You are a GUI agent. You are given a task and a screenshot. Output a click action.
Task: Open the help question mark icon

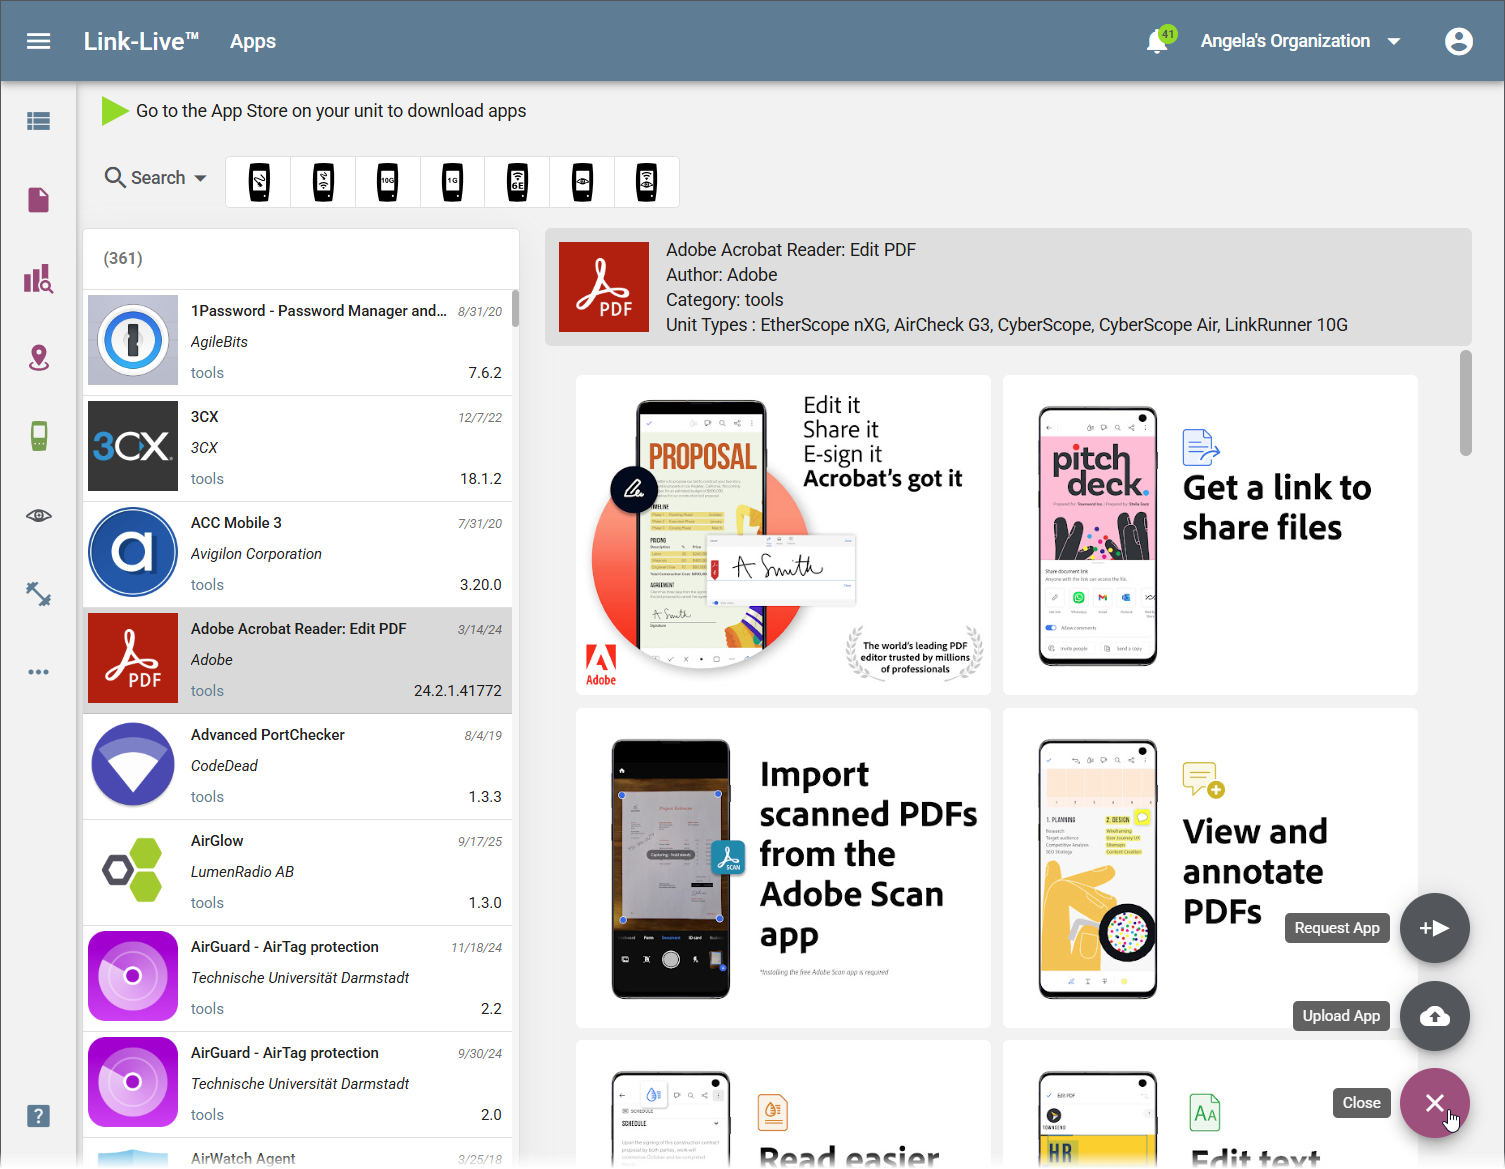point(38,1116)
